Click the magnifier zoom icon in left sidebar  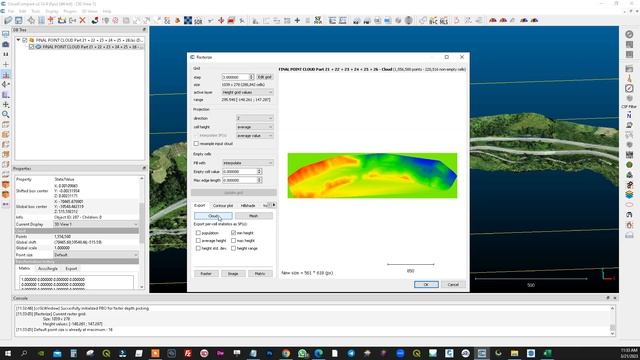pyautogui.click(x=6, y=115)
